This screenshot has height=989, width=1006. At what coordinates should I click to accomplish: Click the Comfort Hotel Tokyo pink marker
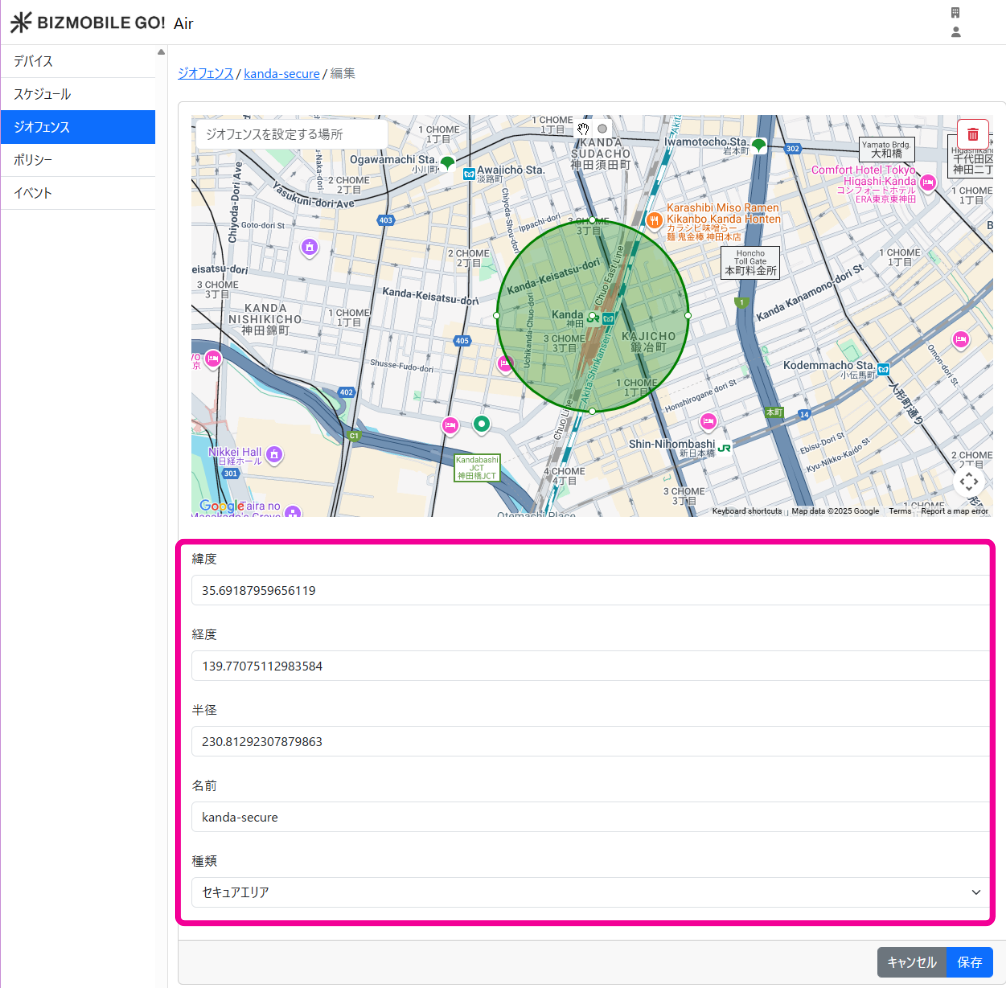(928, 182)
